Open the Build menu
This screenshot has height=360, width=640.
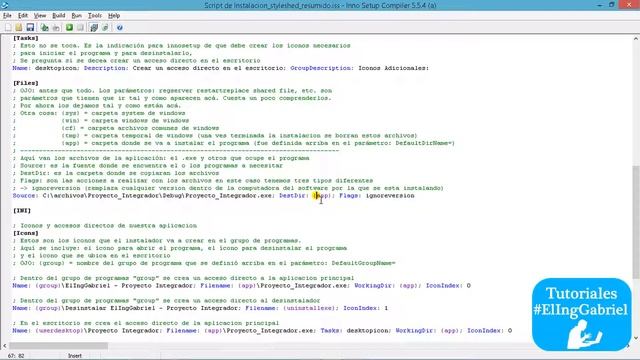click(58, 16)
